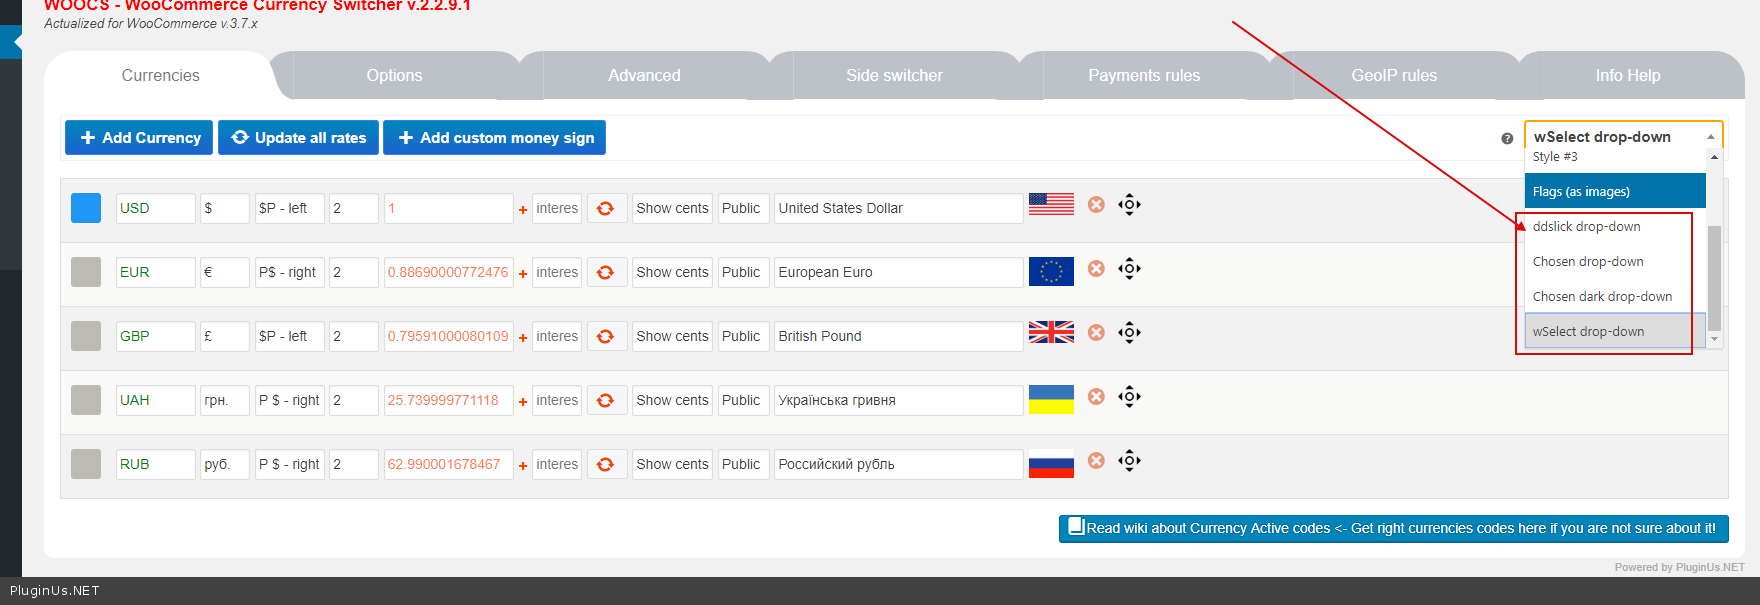
Task: Set EUR as the default currency
Action: (86, 272)
